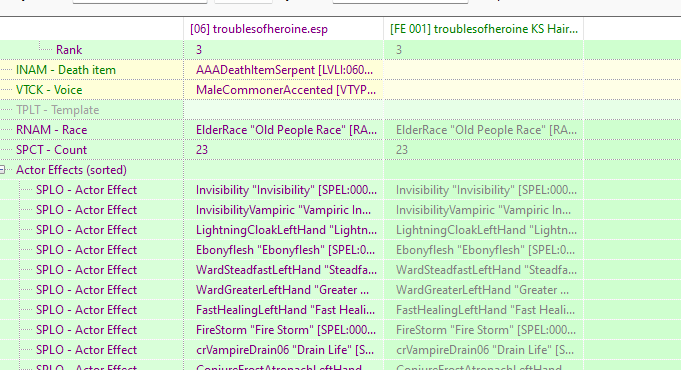Click FastHealingLeftHand in KS Hair column
Image resolution: width=681 pixels, height=370 pixels.
[x=486, y=310]
